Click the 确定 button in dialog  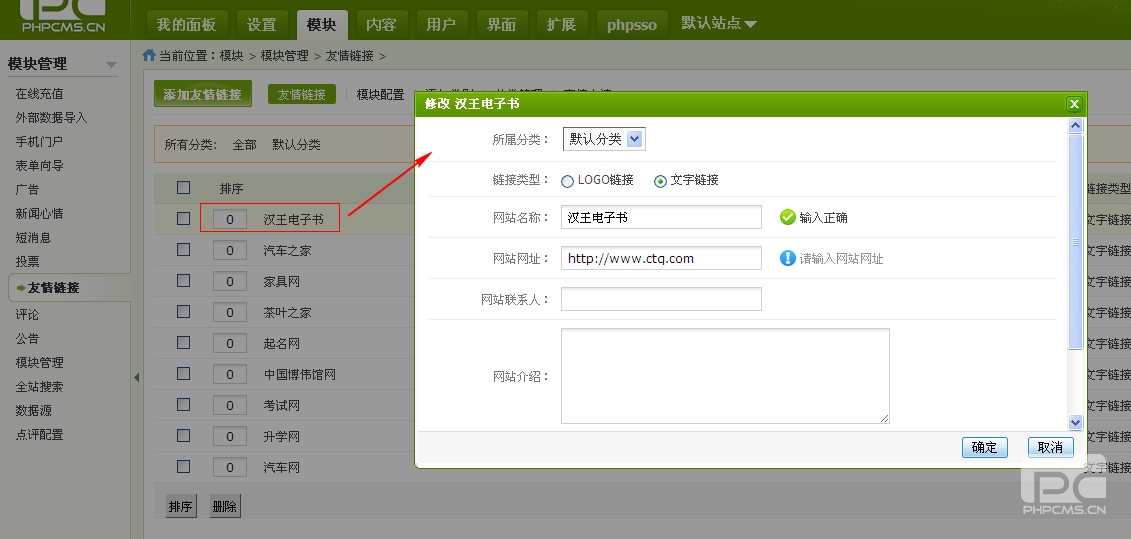[x=984, y=447]
